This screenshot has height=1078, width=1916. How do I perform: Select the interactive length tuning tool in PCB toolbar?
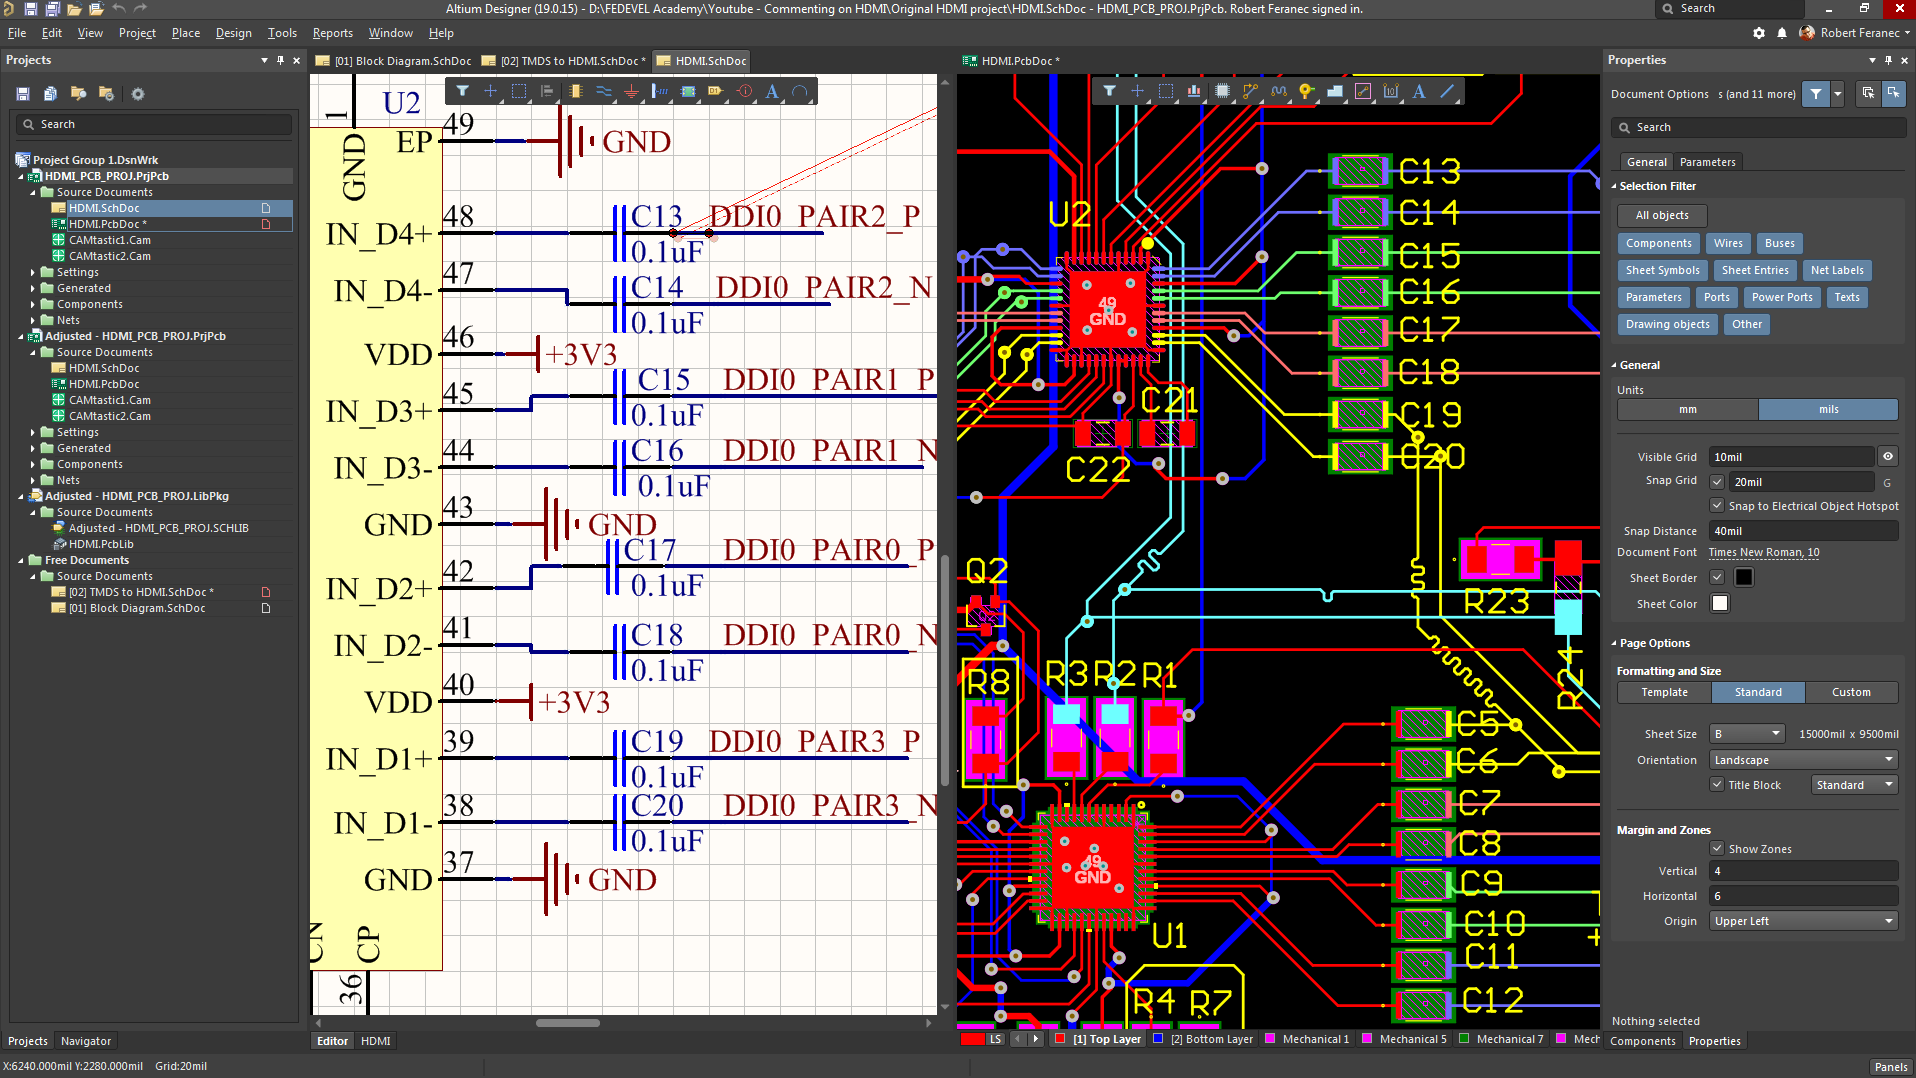pos(1278,91)
